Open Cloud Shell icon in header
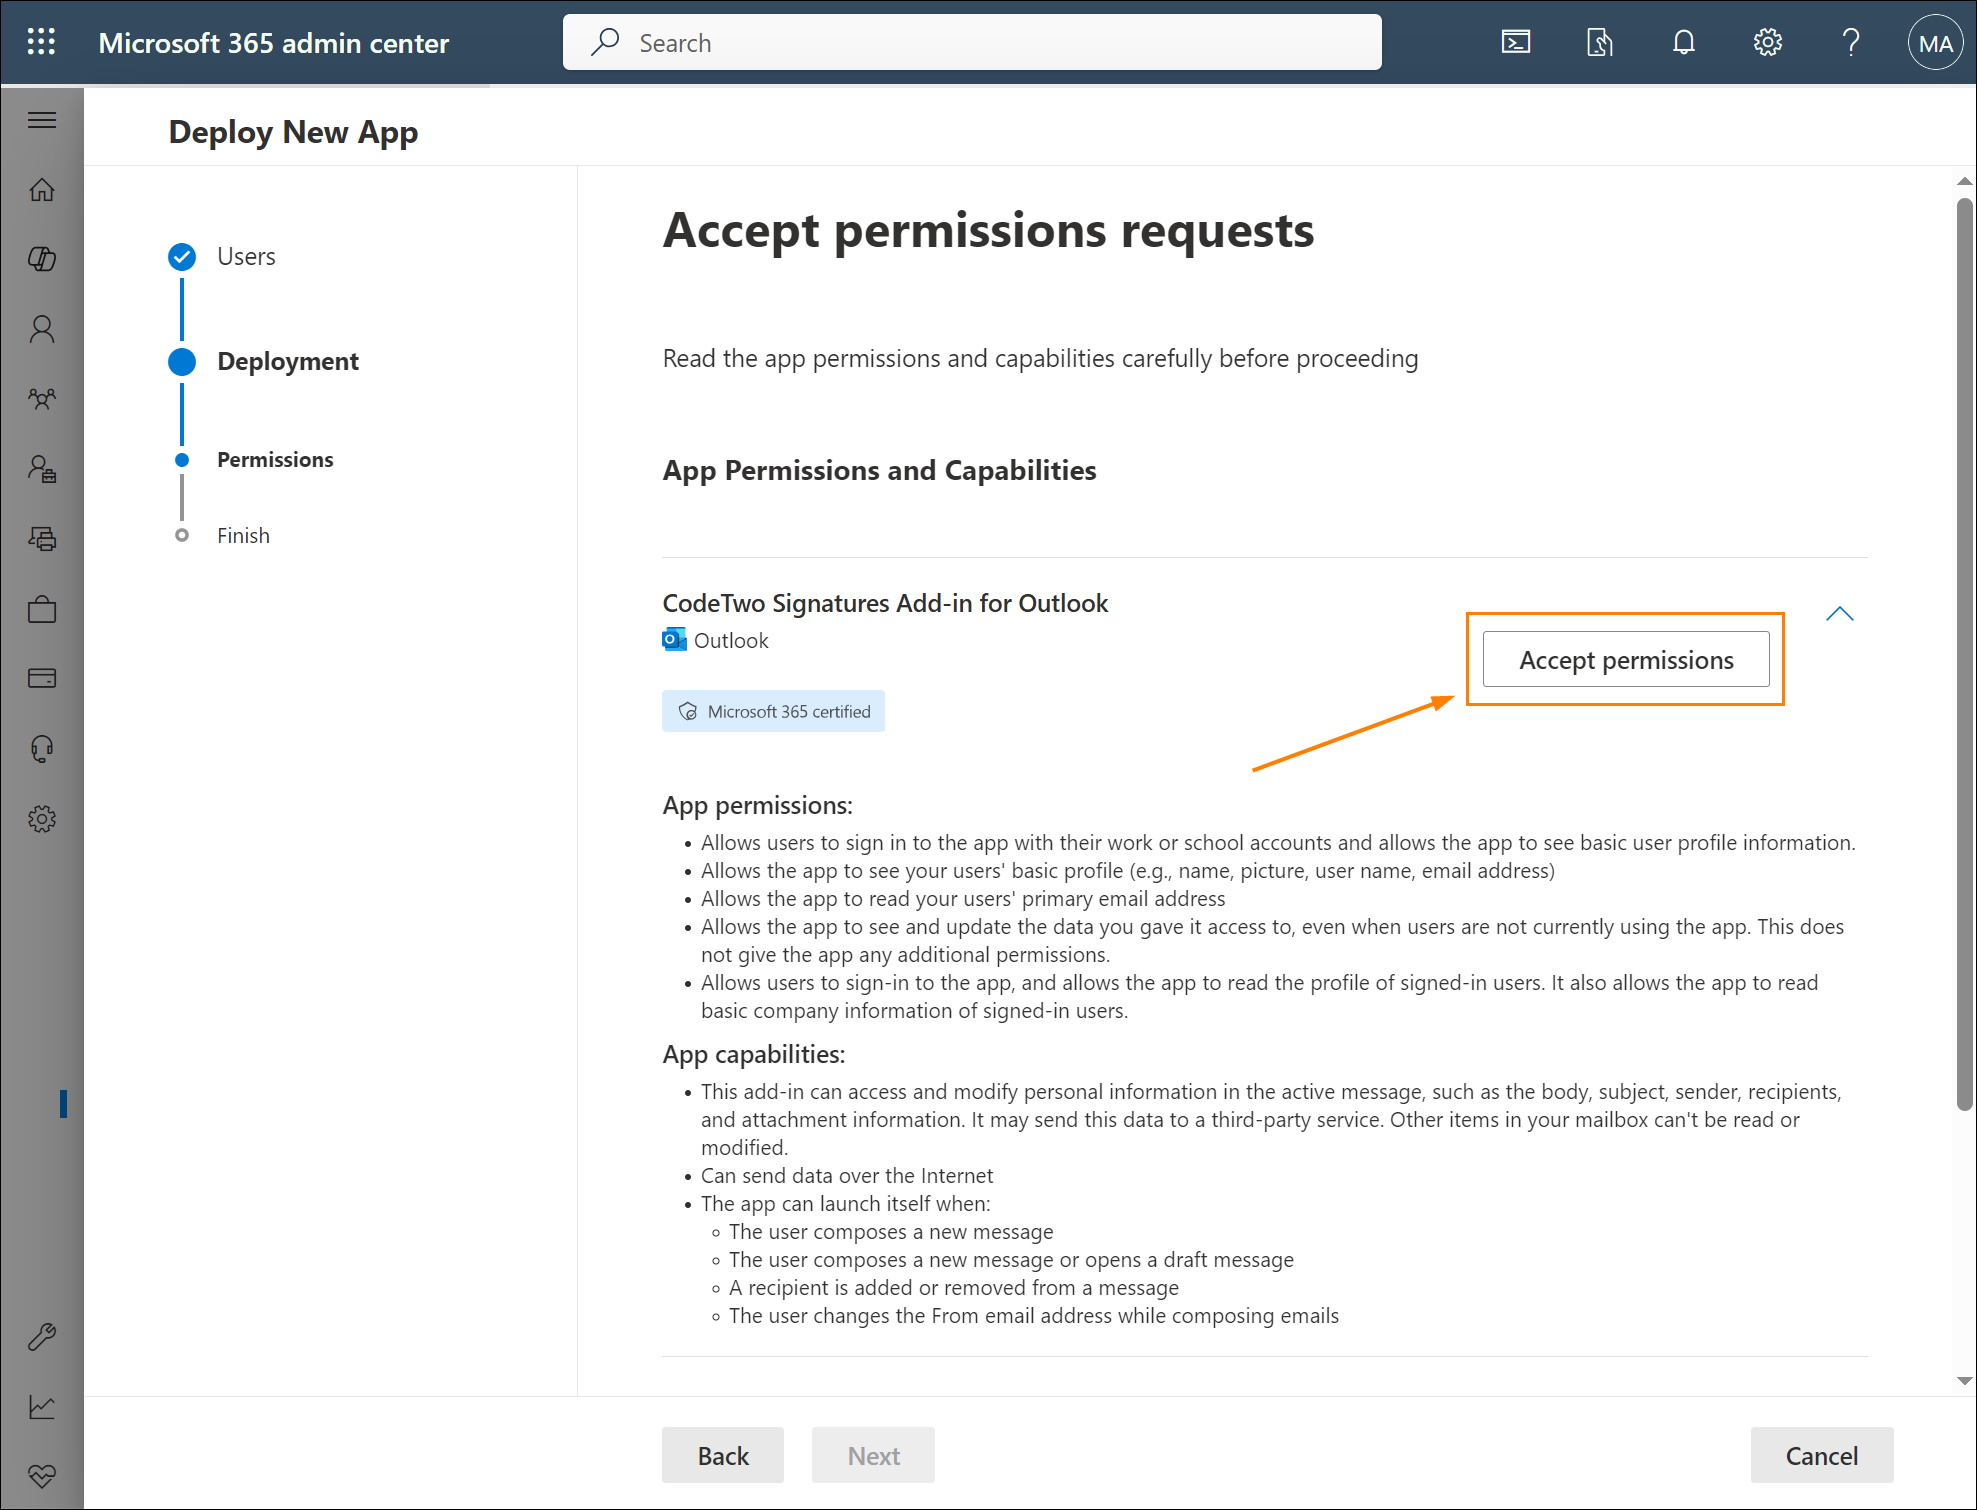Viewport: 1977px width, 1510px height. tap(1516, 42)
